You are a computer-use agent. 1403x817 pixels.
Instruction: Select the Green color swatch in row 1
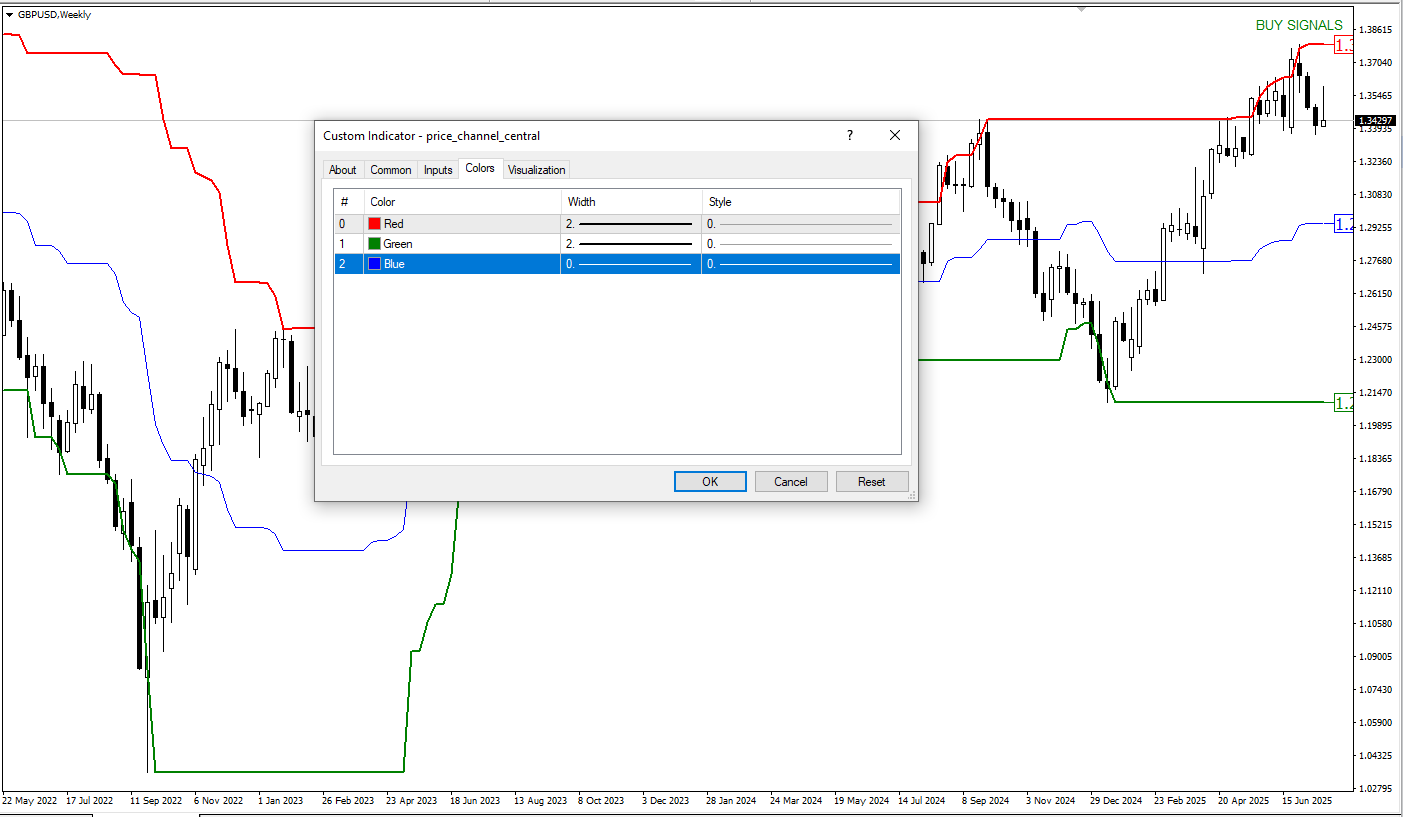click(375, 244)
